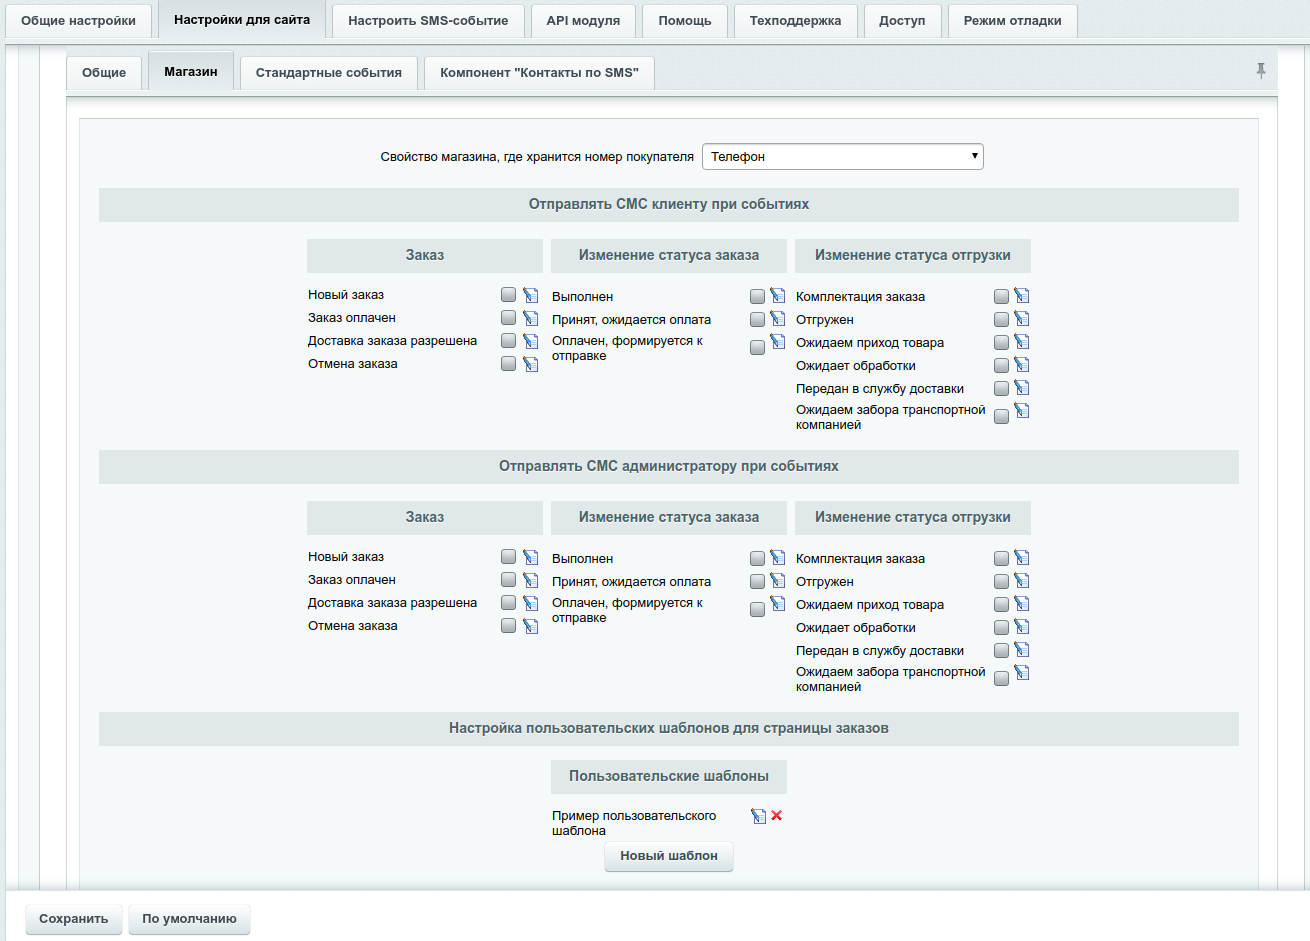Edit administrator template for 'Отгружен' status
This screenshot has width=1310, height=941.
(1021, 581)
